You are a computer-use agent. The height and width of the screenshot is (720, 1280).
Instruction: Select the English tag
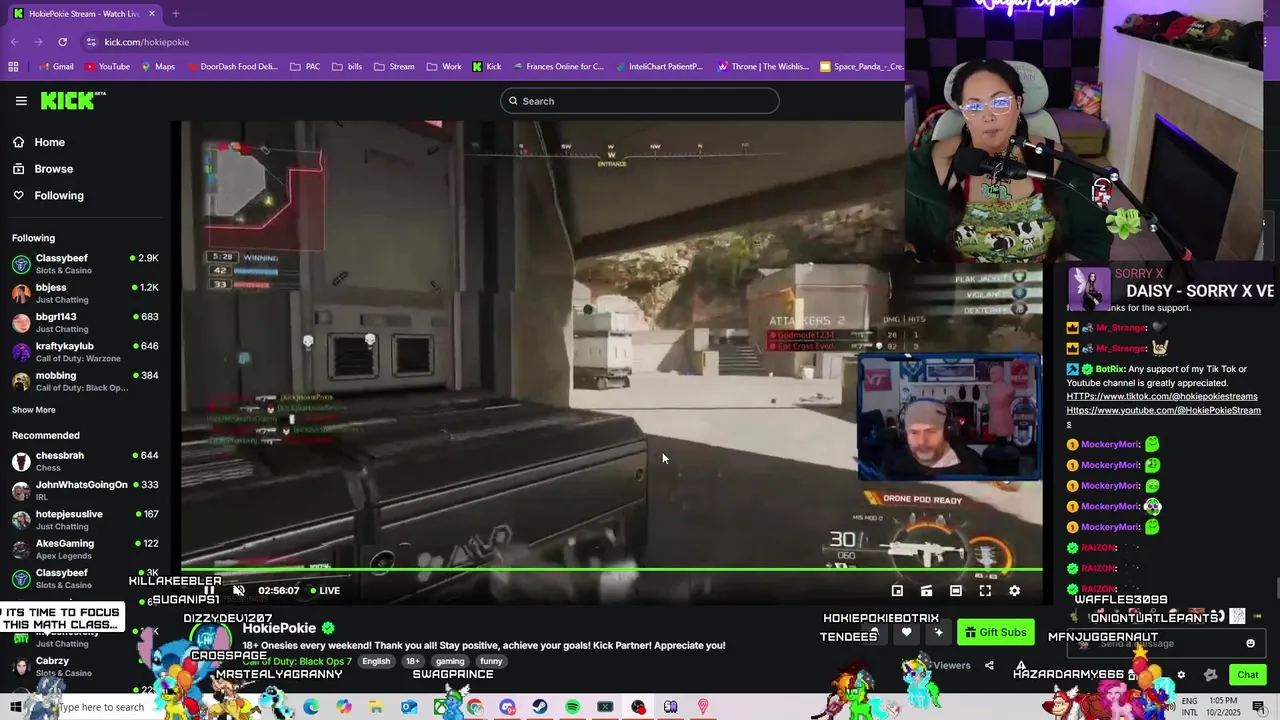pyautogui.click(x=376, y=661)
